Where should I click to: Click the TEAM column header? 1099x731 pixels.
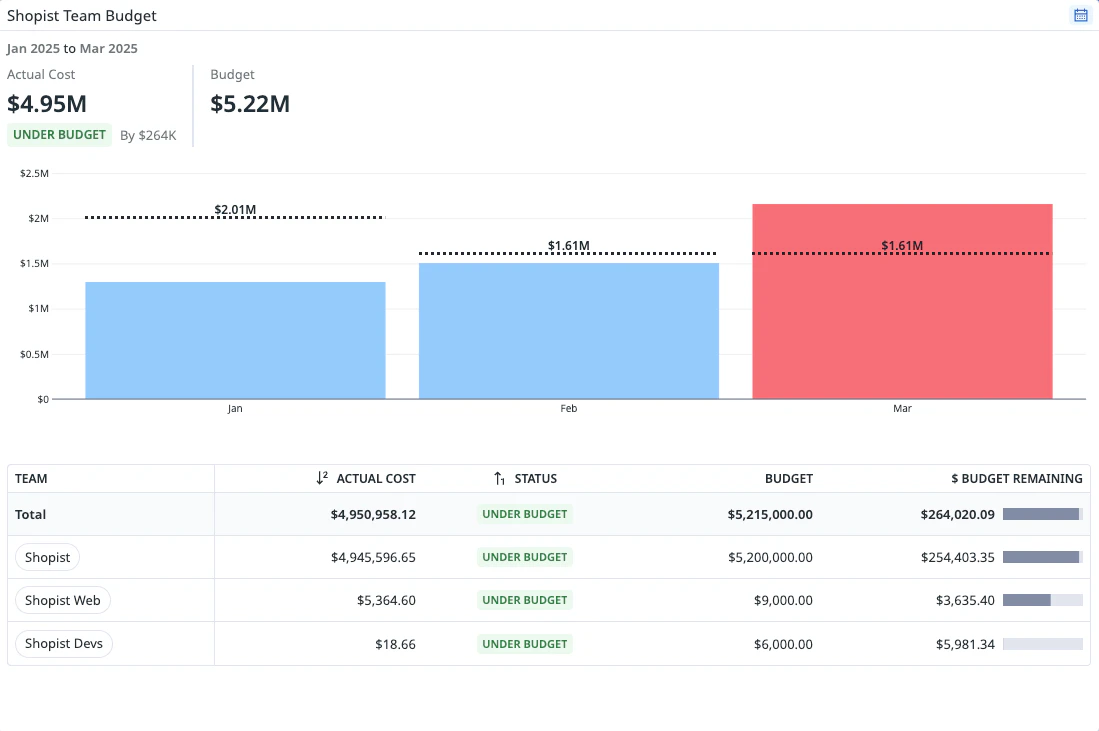[32, 479]
